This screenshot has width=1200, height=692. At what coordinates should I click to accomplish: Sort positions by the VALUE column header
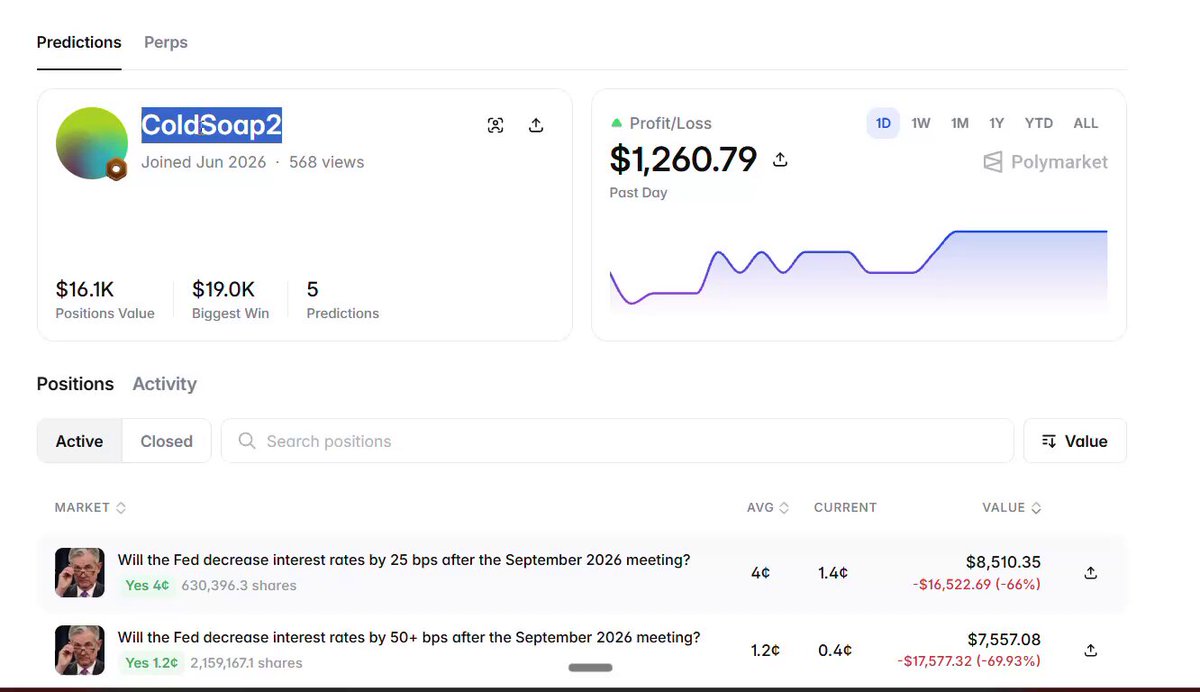(x=1012, y=508)
